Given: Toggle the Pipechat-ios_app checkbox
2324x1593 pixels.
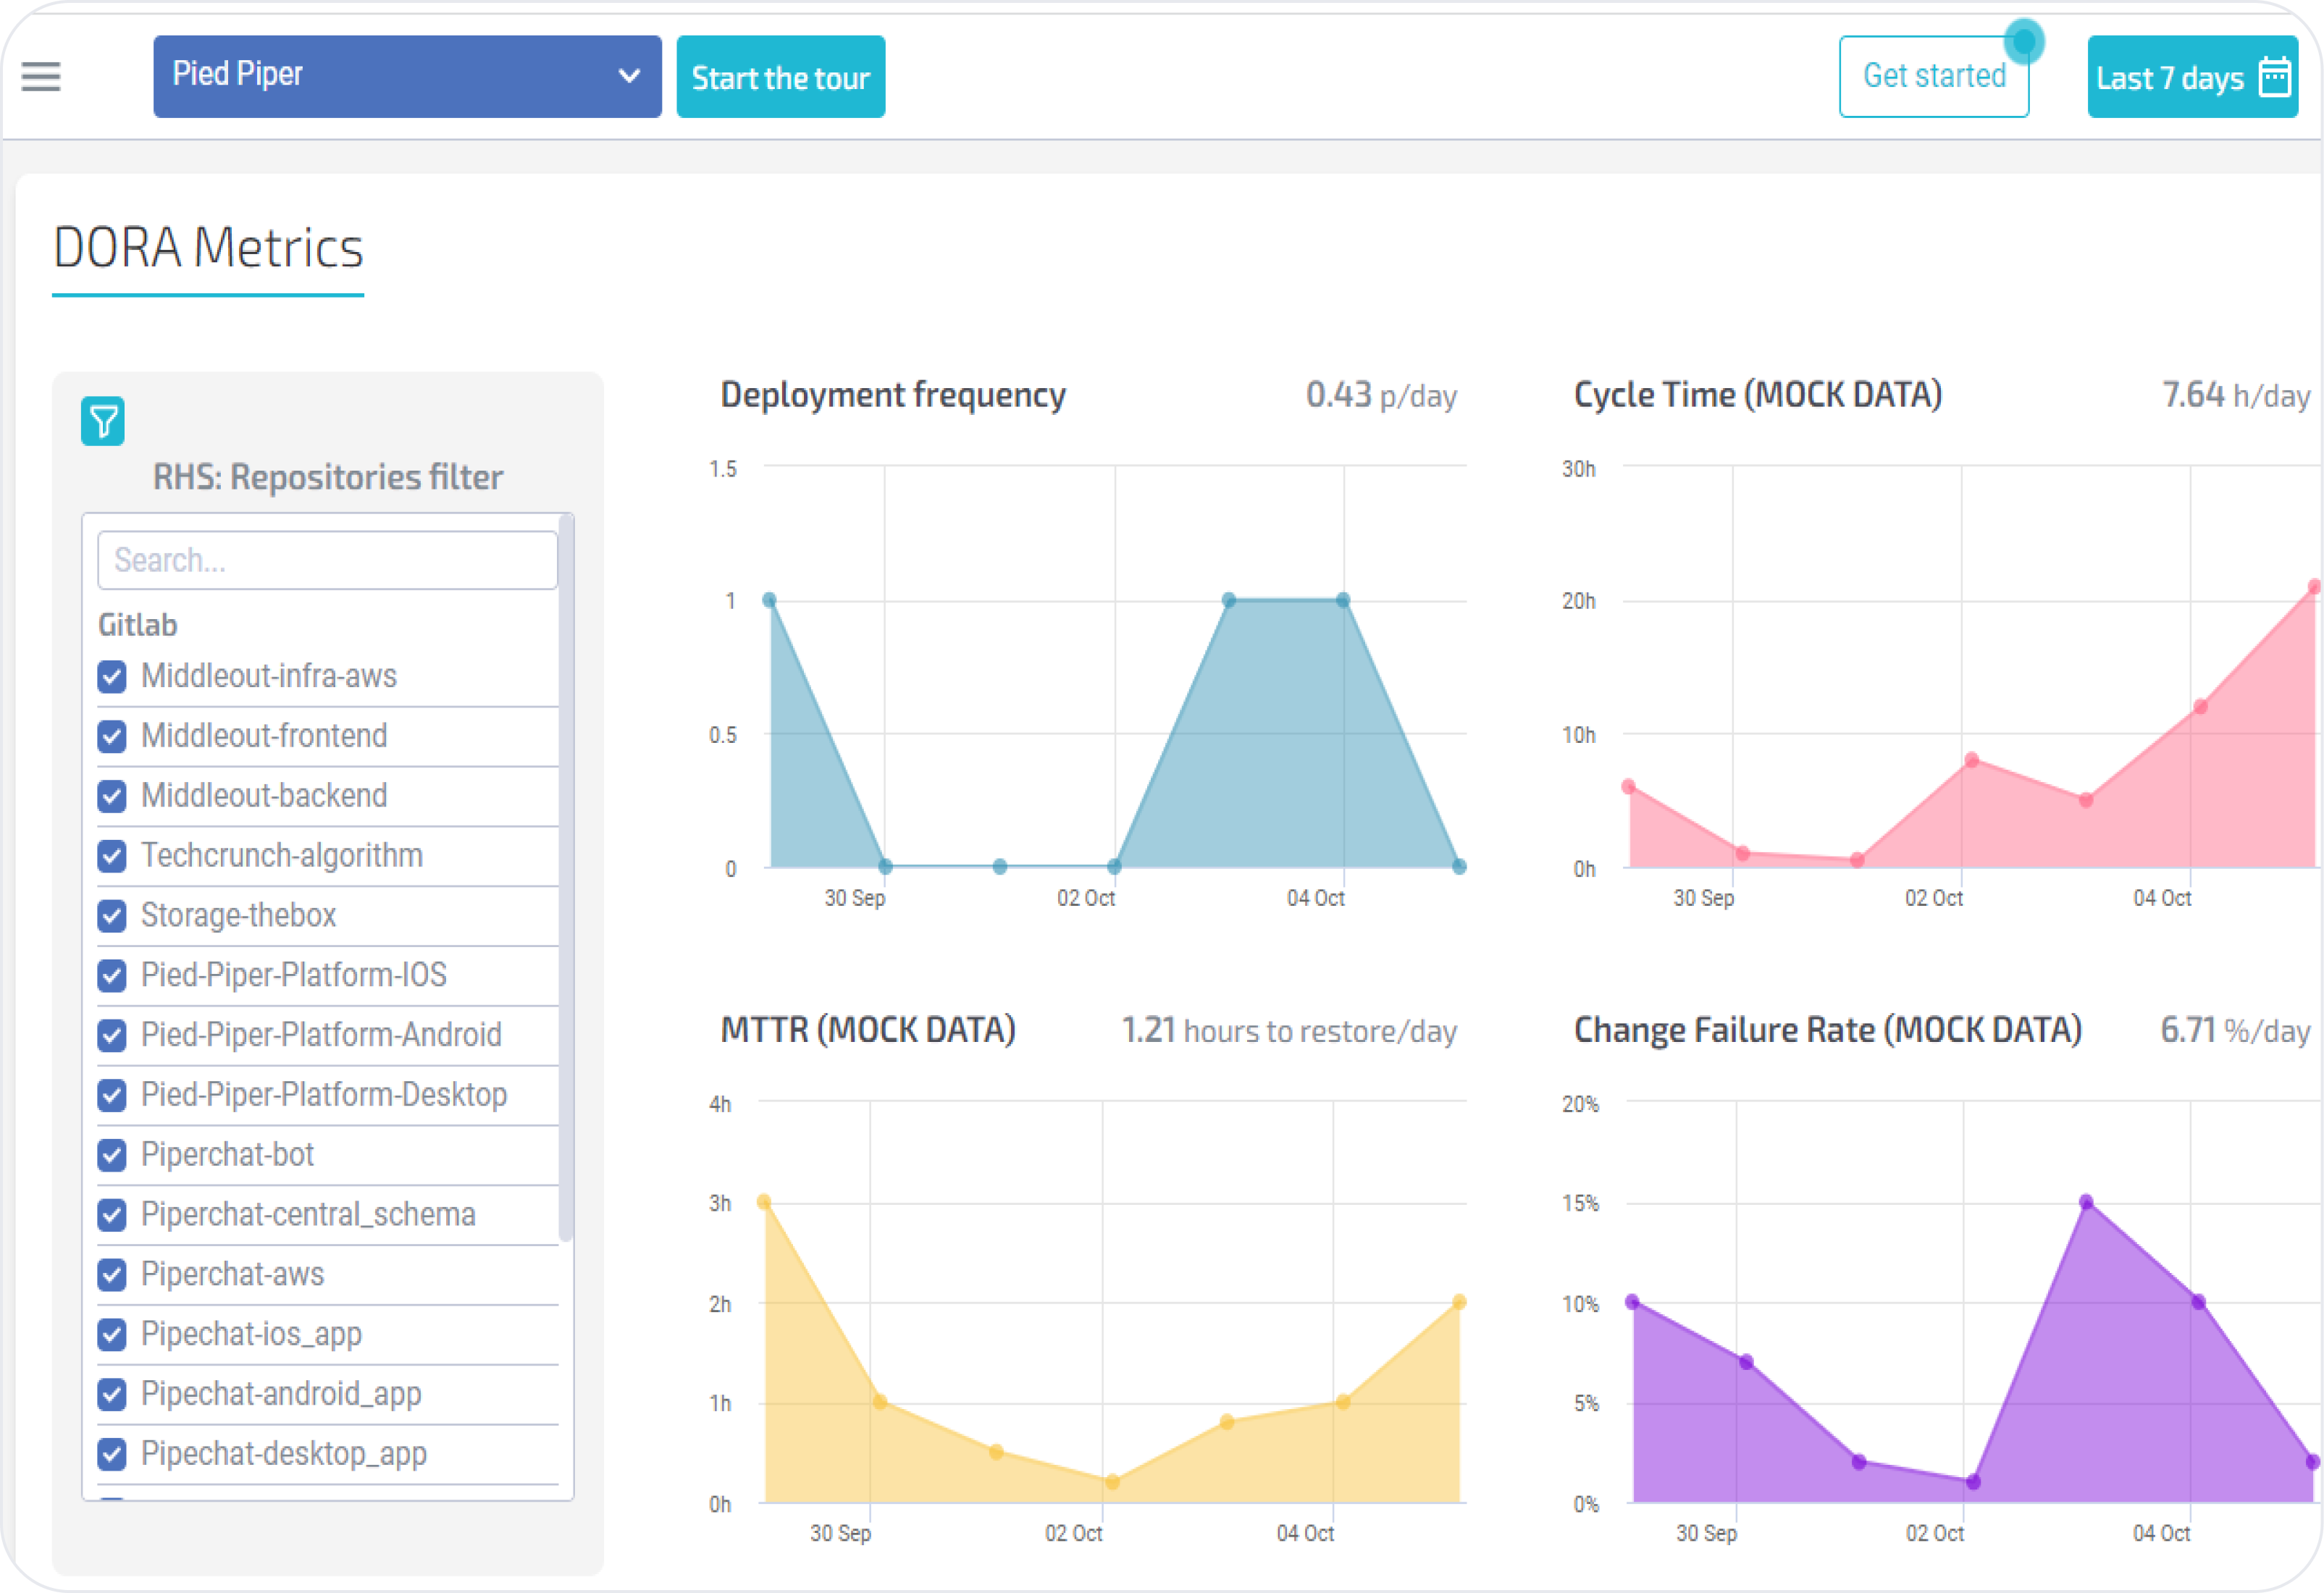Looking at the screenshot, I should tap(112, 1335).
